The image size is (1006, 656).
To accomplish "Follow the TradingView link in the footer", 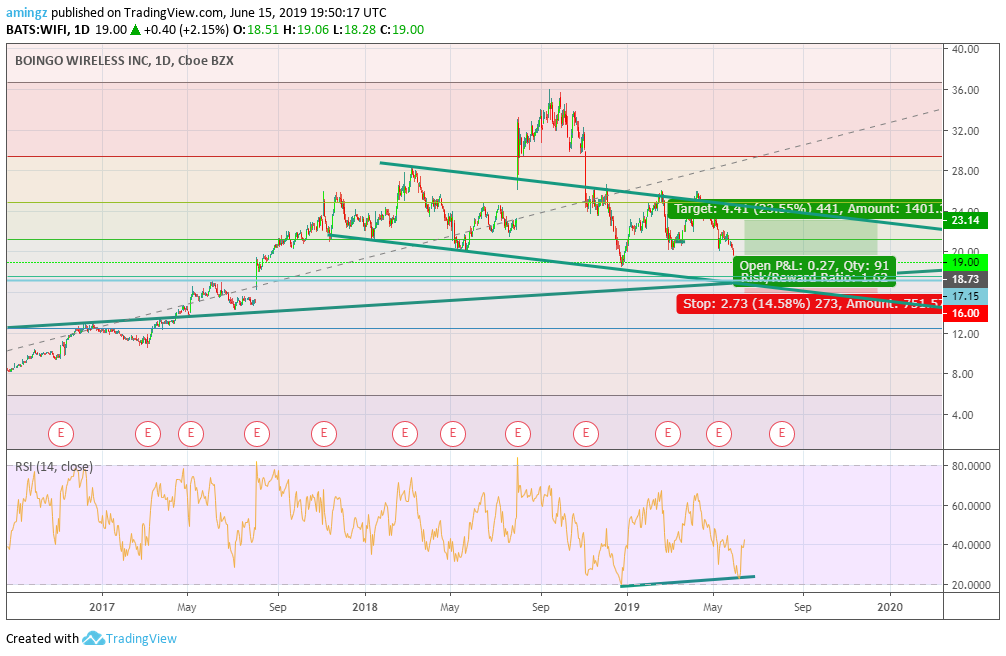I will pyautogui.click(x=141, y=639).
